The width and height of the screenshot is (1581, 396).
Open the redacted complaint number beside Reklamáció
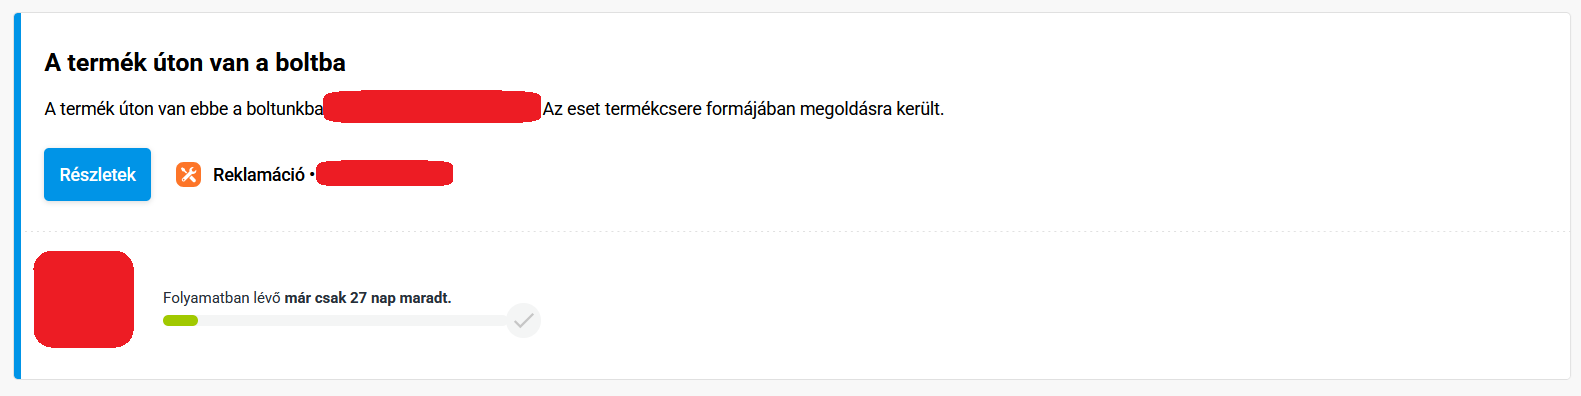tap(385, 174)
